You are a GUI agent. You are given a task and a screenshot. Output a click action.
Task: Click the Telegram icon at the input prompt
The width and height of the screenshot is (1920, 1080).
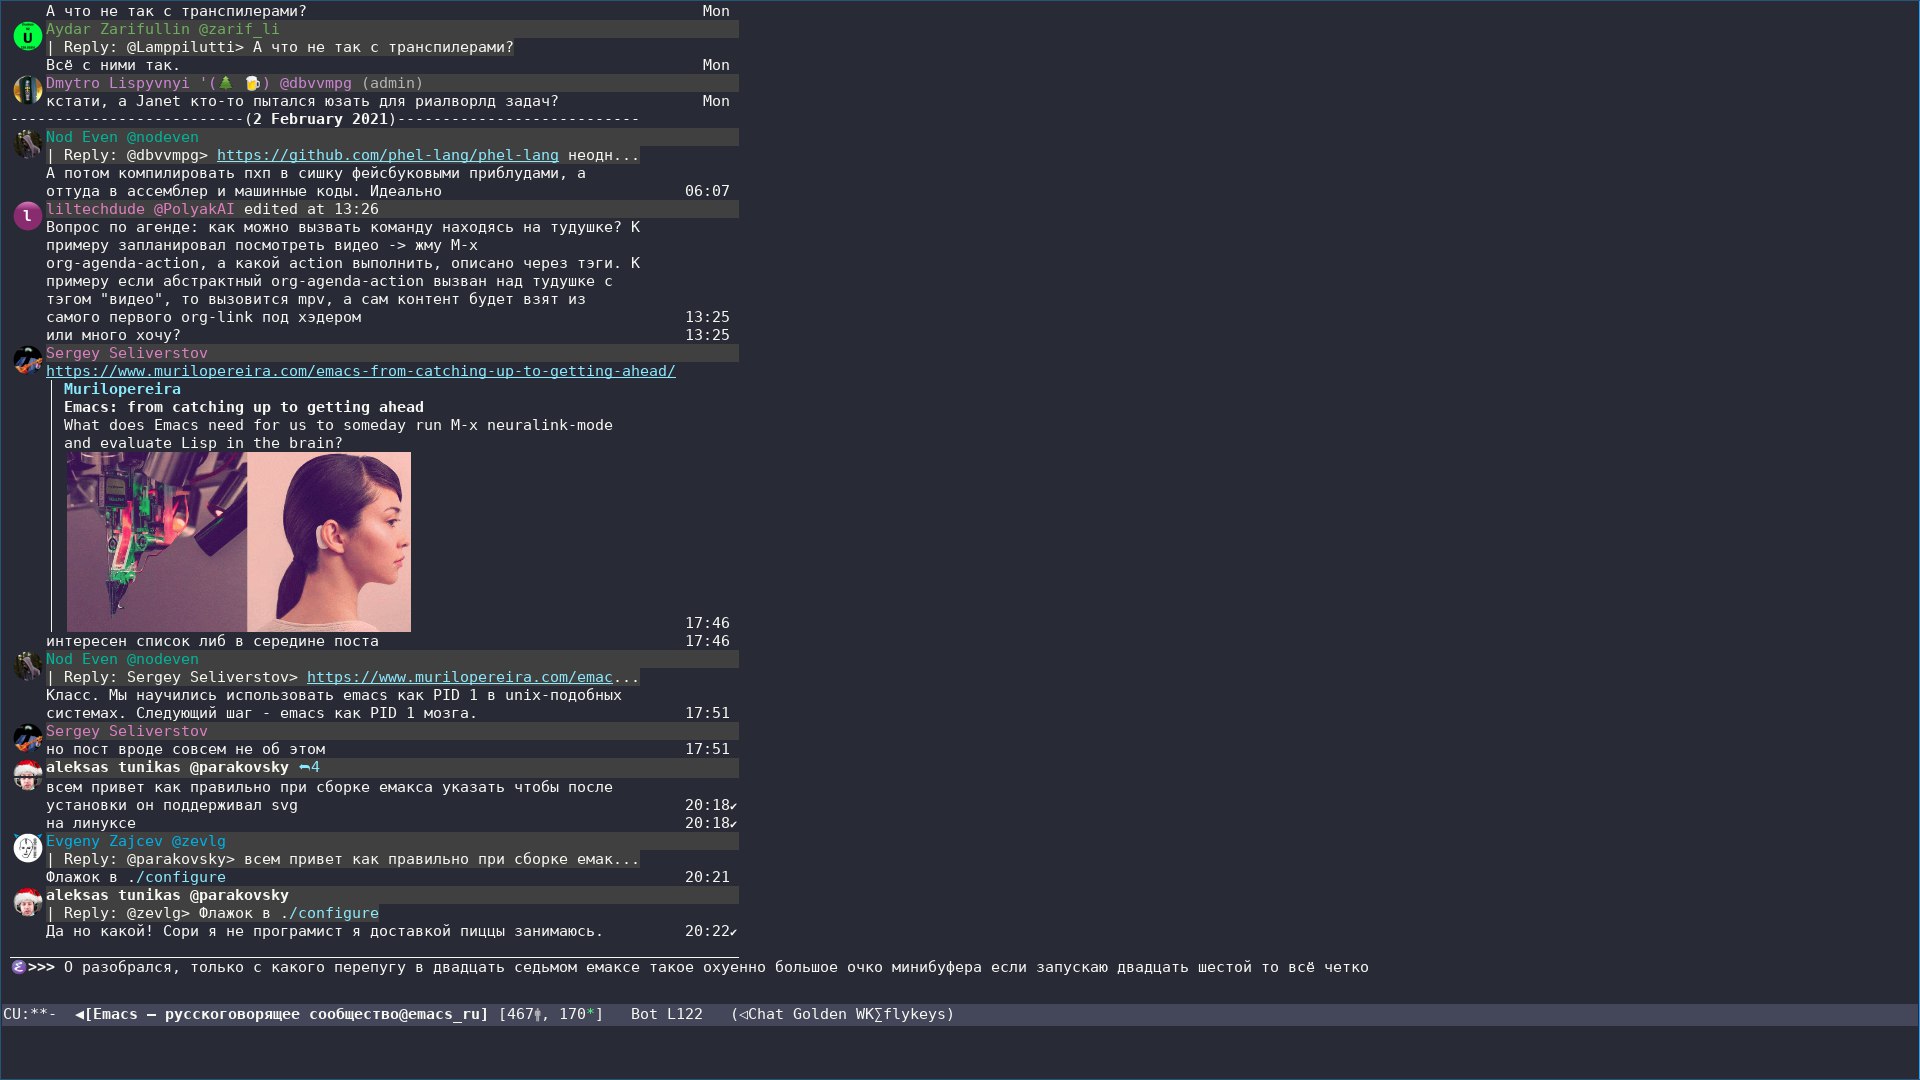[19, 967]
